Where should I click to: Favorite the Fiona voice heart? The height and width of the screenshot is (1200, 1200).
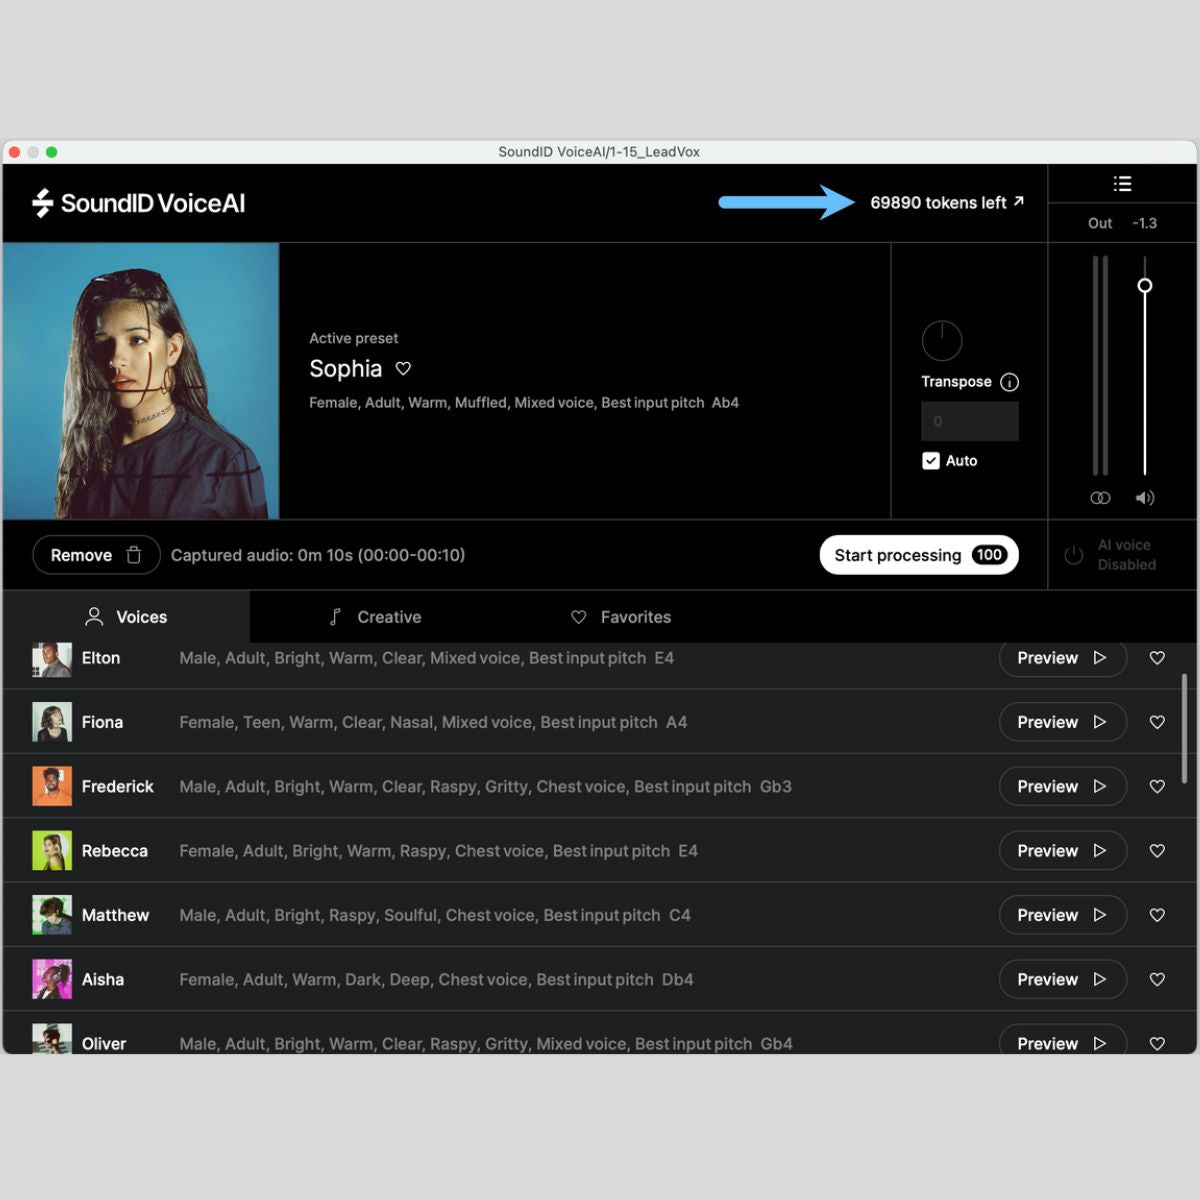1157,722
